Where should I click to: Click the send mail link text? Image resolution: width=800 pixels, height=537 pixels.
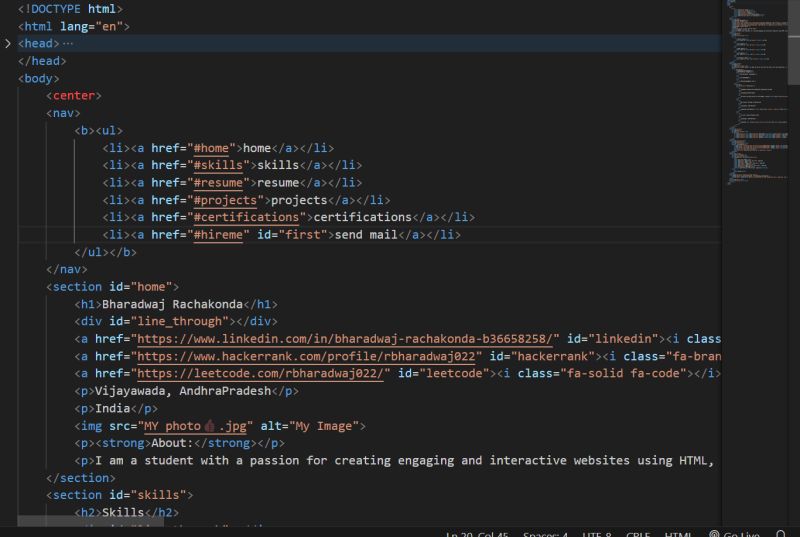tap(366, 235)
